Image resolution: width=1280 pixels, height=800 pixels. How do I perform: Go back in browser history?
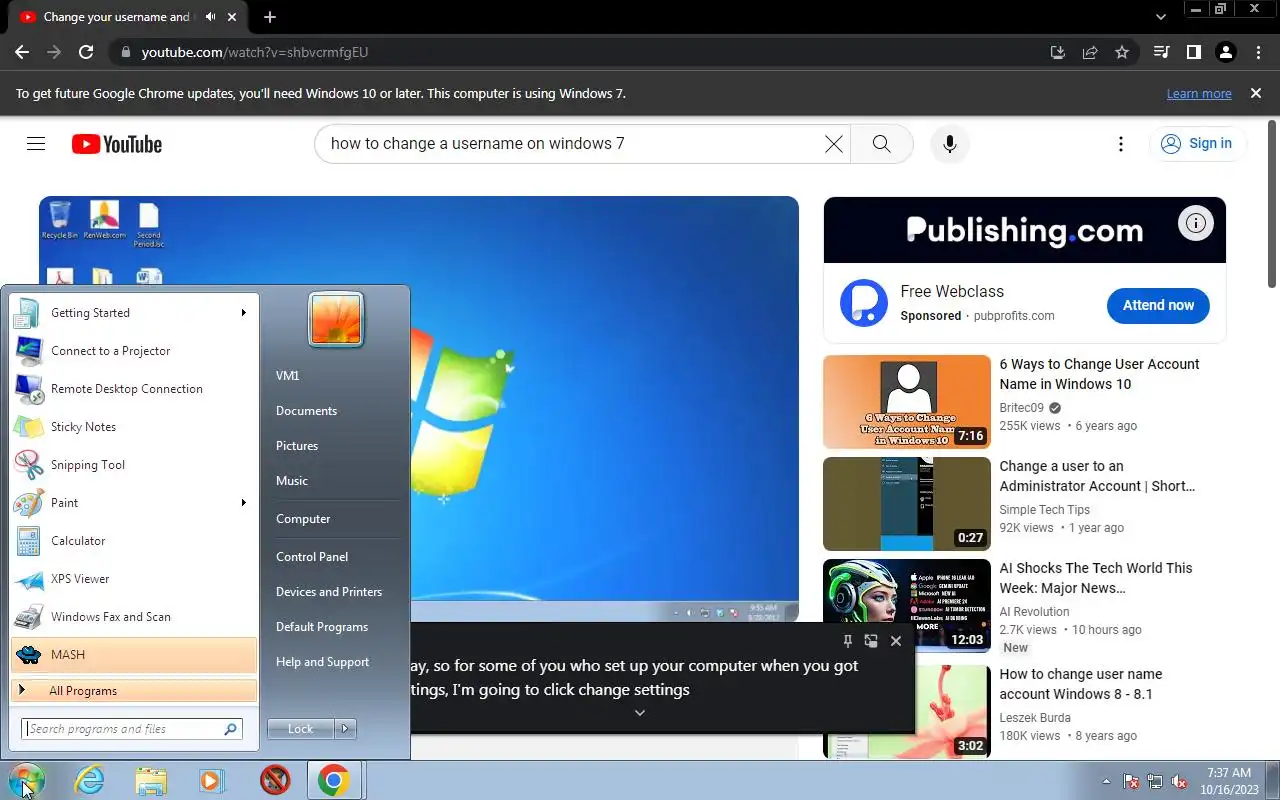[22, 52]
